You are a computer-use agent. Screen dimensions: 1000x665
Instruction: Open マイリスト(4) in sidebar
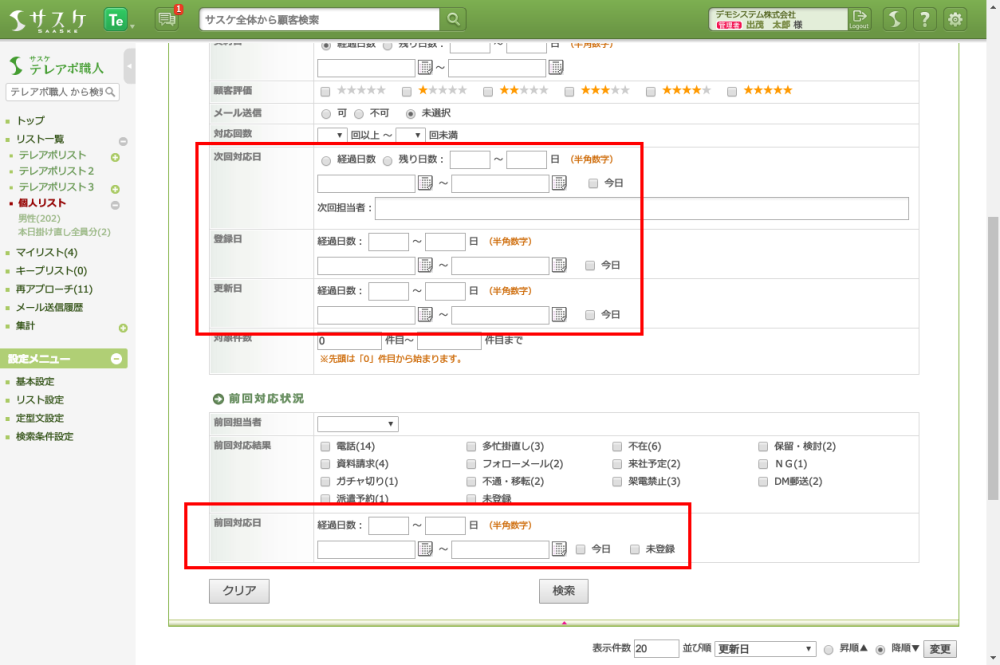click(46, 252)
